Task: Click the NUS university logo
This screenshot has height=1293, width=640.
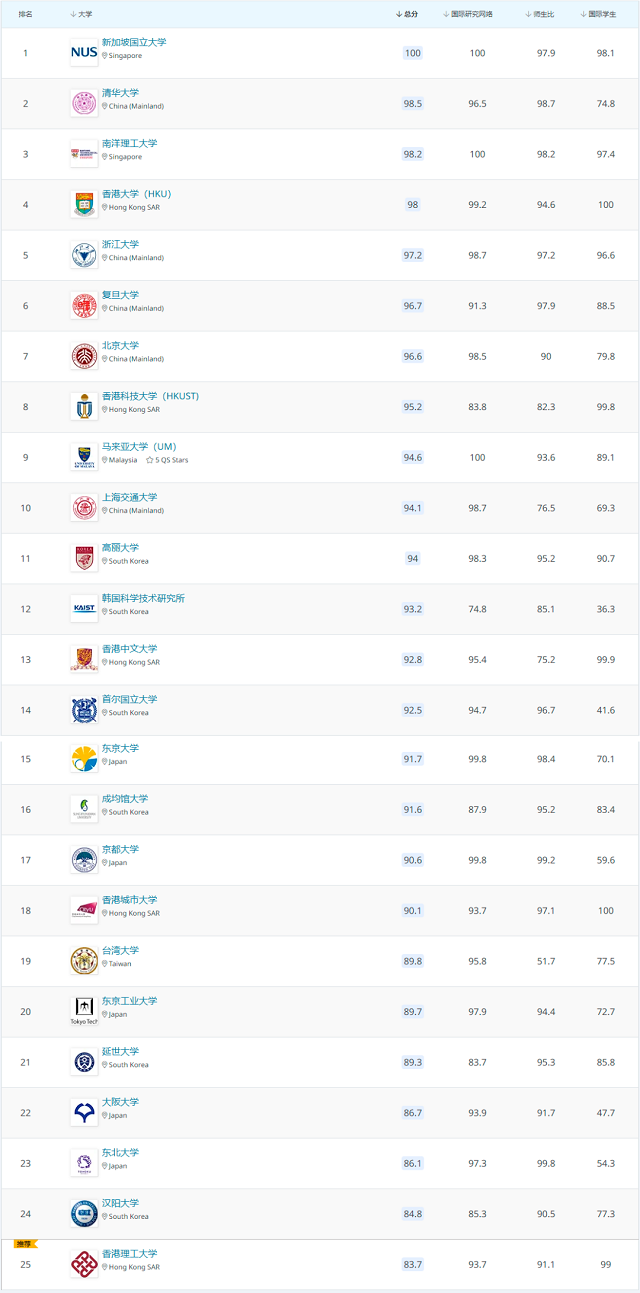Action: point(84,52)
